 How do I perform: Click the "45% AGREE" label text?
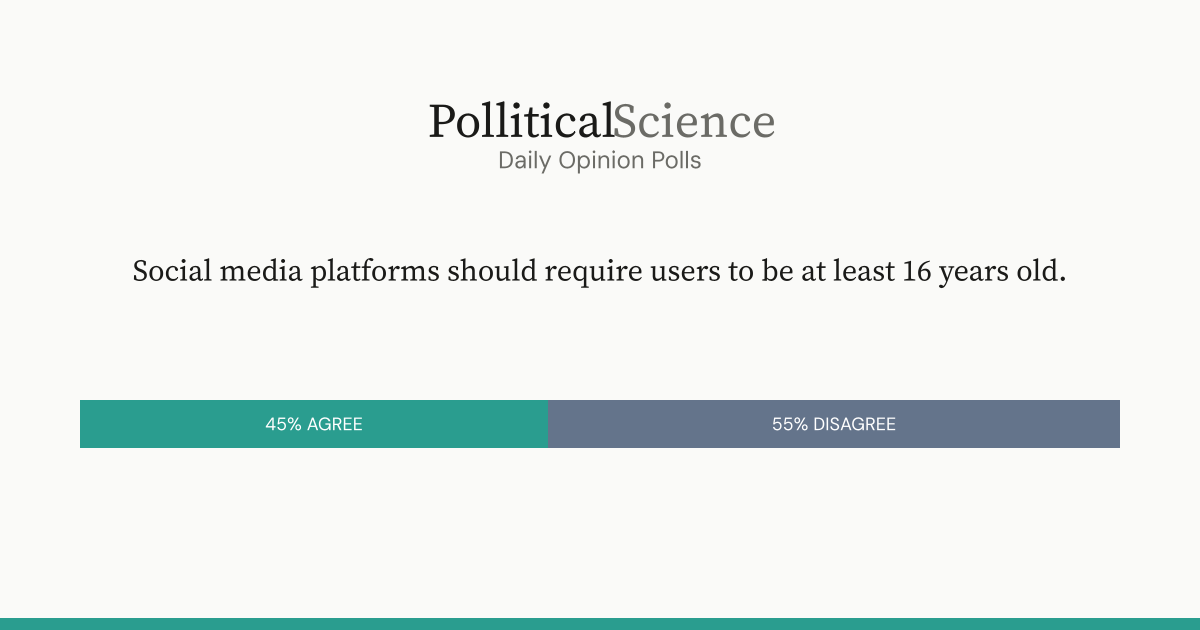pos(314,424)
